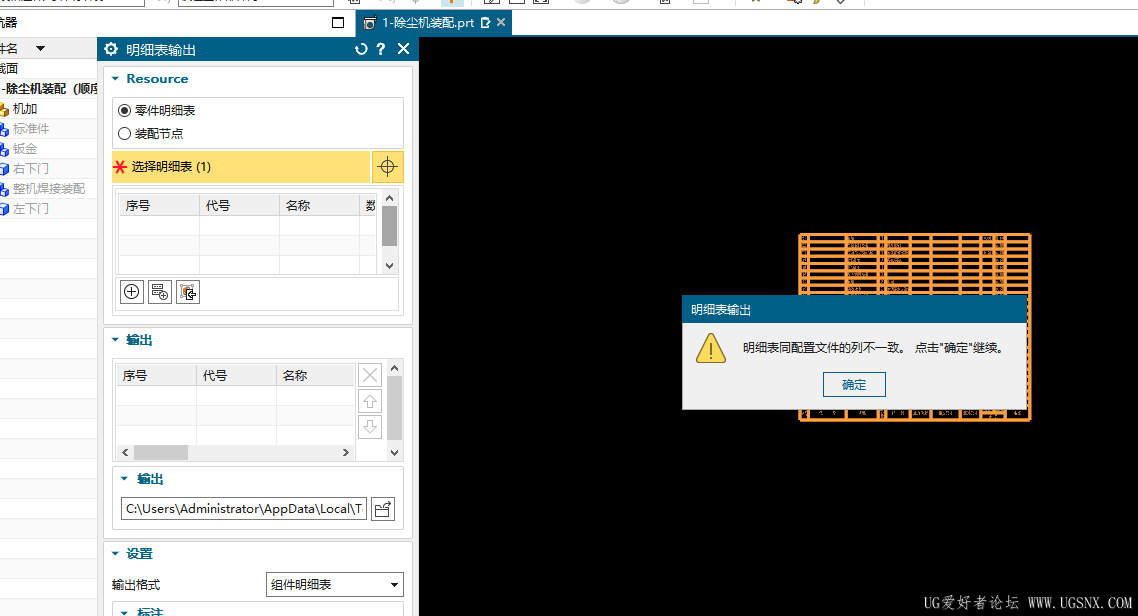Click 确定 in the warning dialog
Image resolution: width=1138 pixels, height=616 pixels.
854,384
